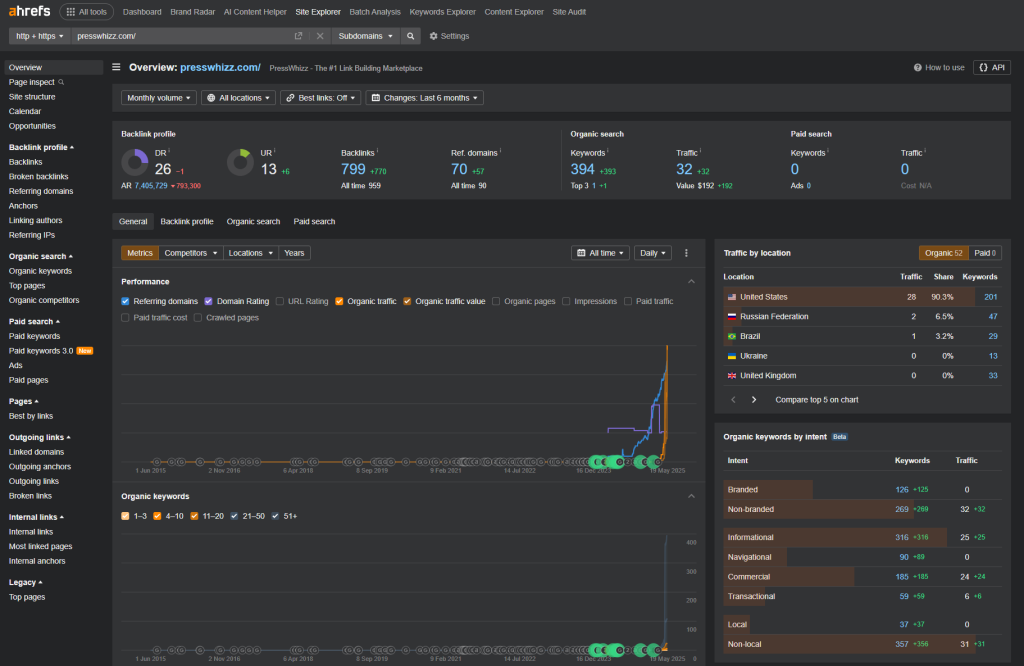Collapse the Performance section
The height and width of the screenshot is (666, 1024).
[x=691, y=281]
